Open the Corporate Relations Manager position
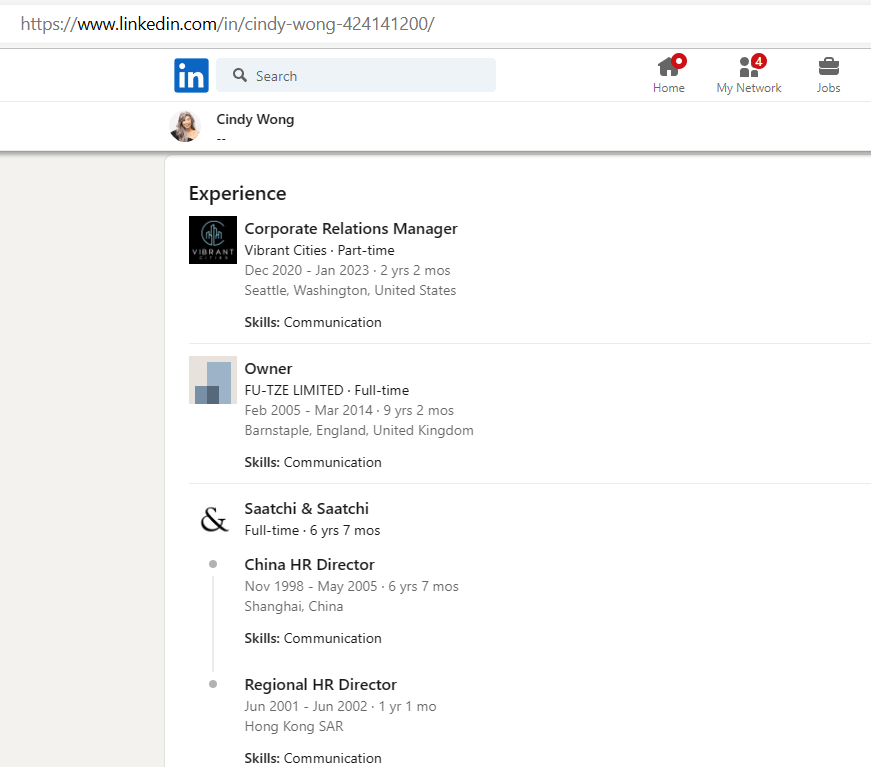The height and width of the screenshot is (767, 871). 351,229
